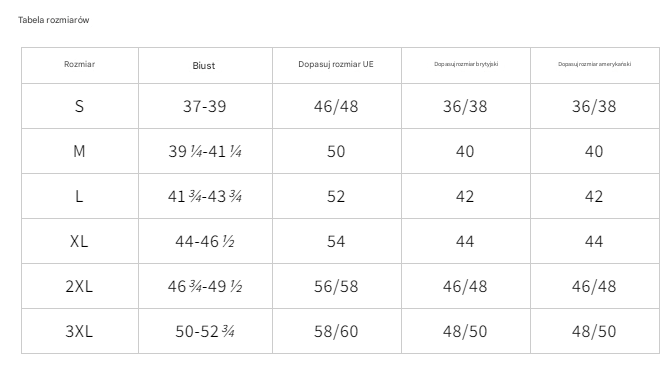The width and height of the screenshot is (669, 374).
Task: Click the bust value 41¾-43¾
Action: (x=205, y=196)
